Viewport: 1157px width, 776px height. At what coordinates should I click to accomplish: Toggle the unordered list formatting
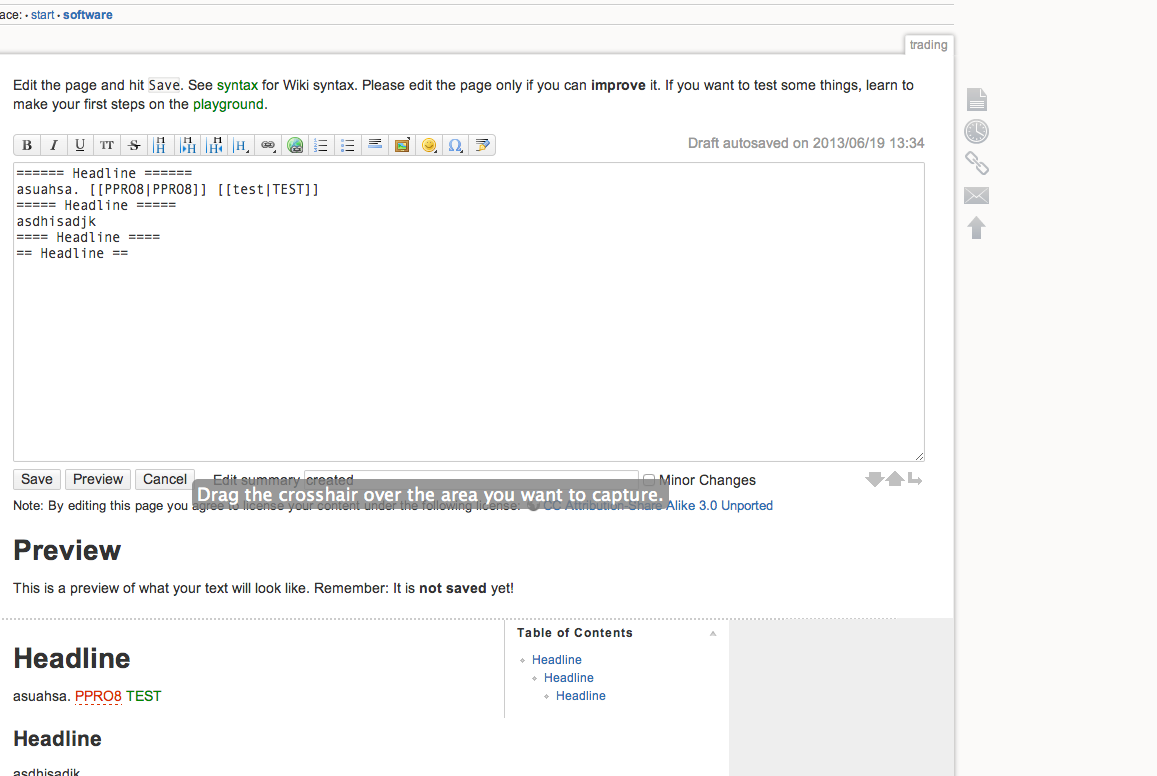click(x=347, y=145)
